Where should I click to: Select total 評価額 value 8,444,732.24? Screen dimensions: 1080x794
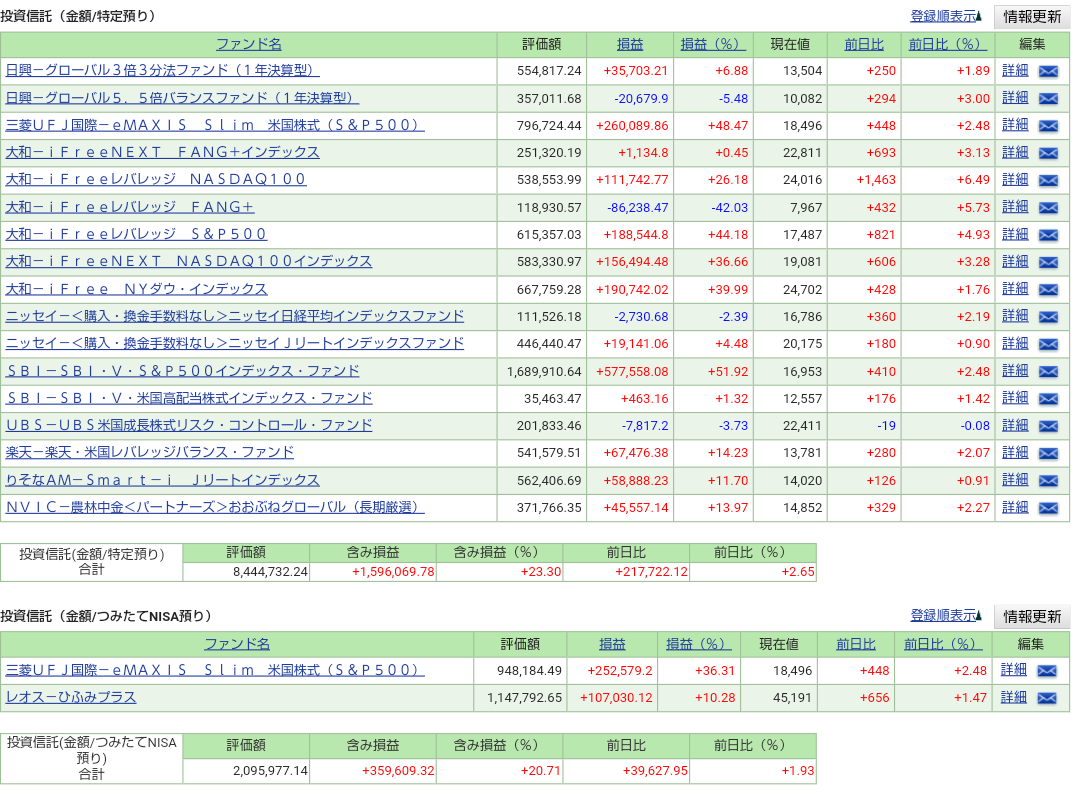[x=270, y=572]
